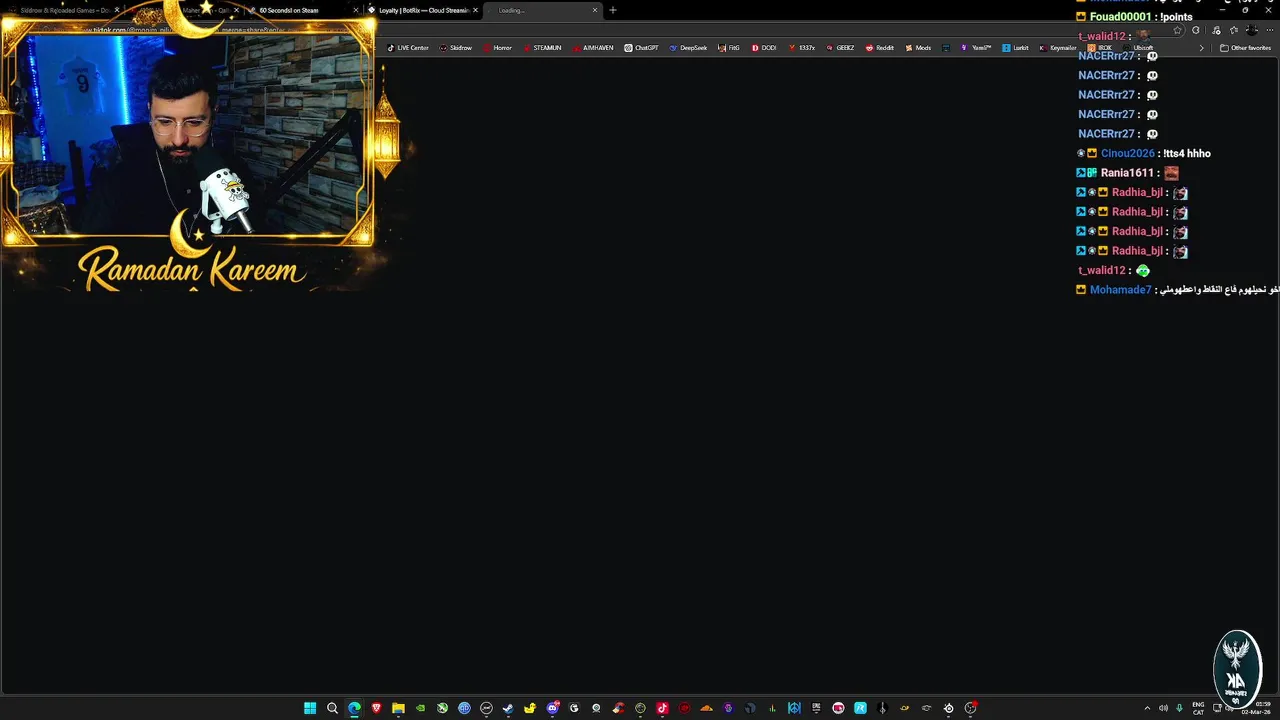1280x720 pixels.
Task: Click Fouad00001 username in chat
Action: (x=1120, y=17)
